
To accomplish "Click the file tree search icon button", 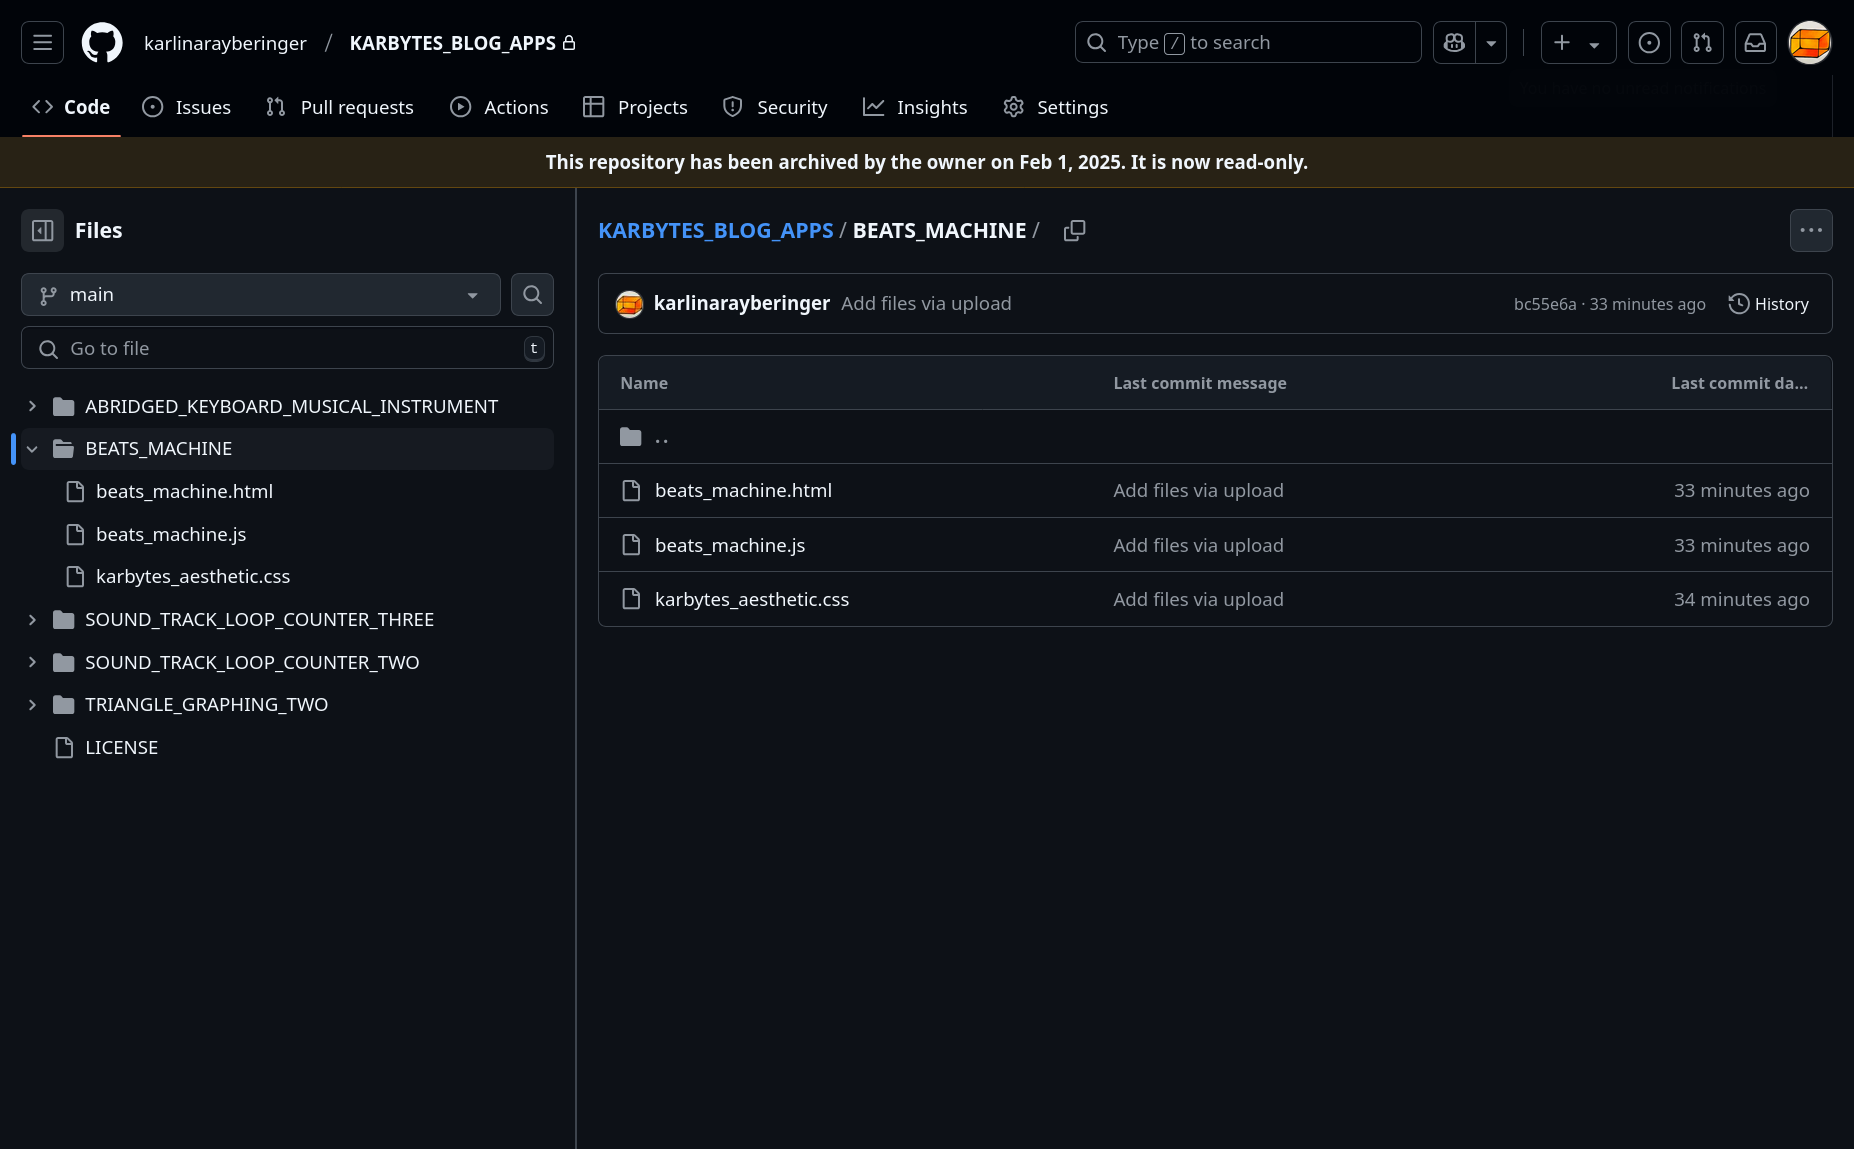I will point(532,295).
